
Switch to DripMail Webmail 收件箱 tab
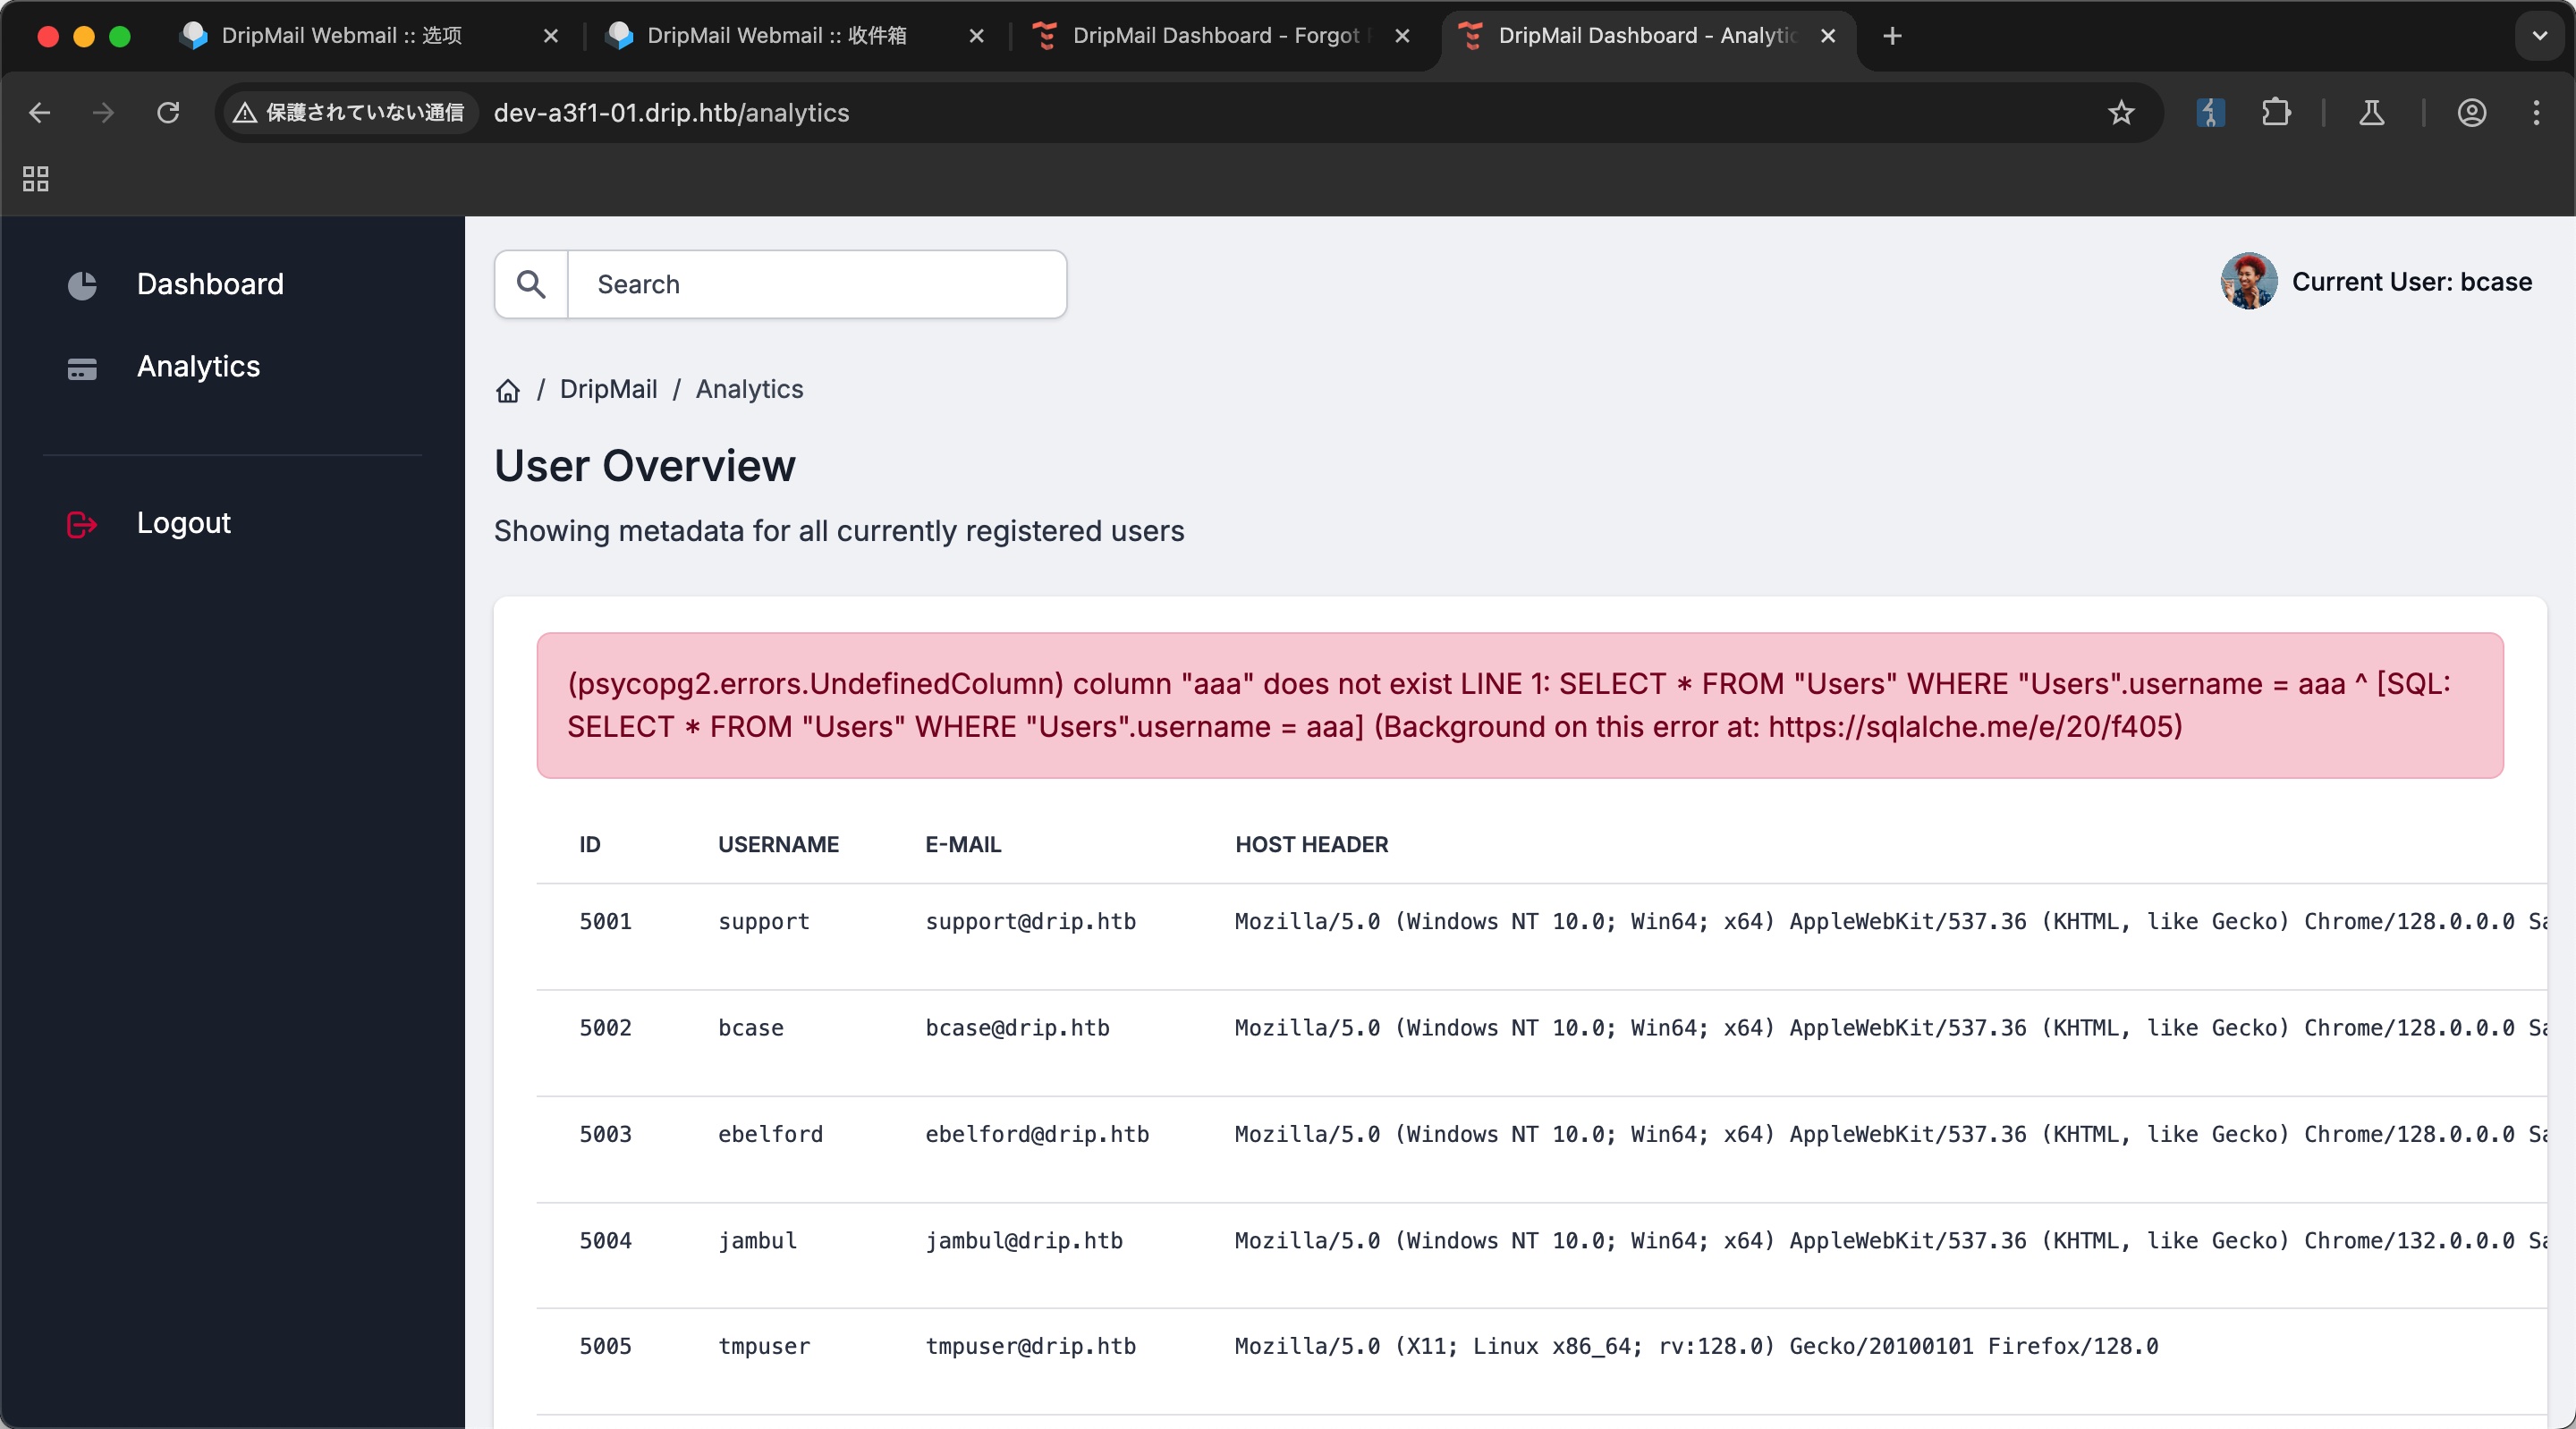(776, 36)
